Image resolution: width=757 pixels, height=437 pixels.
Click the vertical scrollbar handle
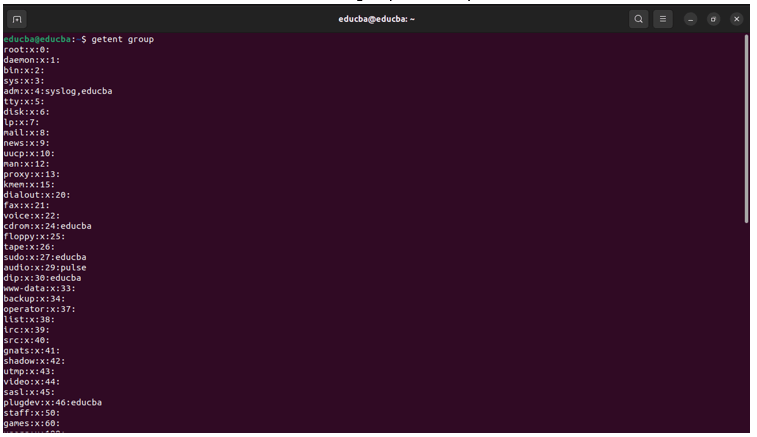(746, 129)
